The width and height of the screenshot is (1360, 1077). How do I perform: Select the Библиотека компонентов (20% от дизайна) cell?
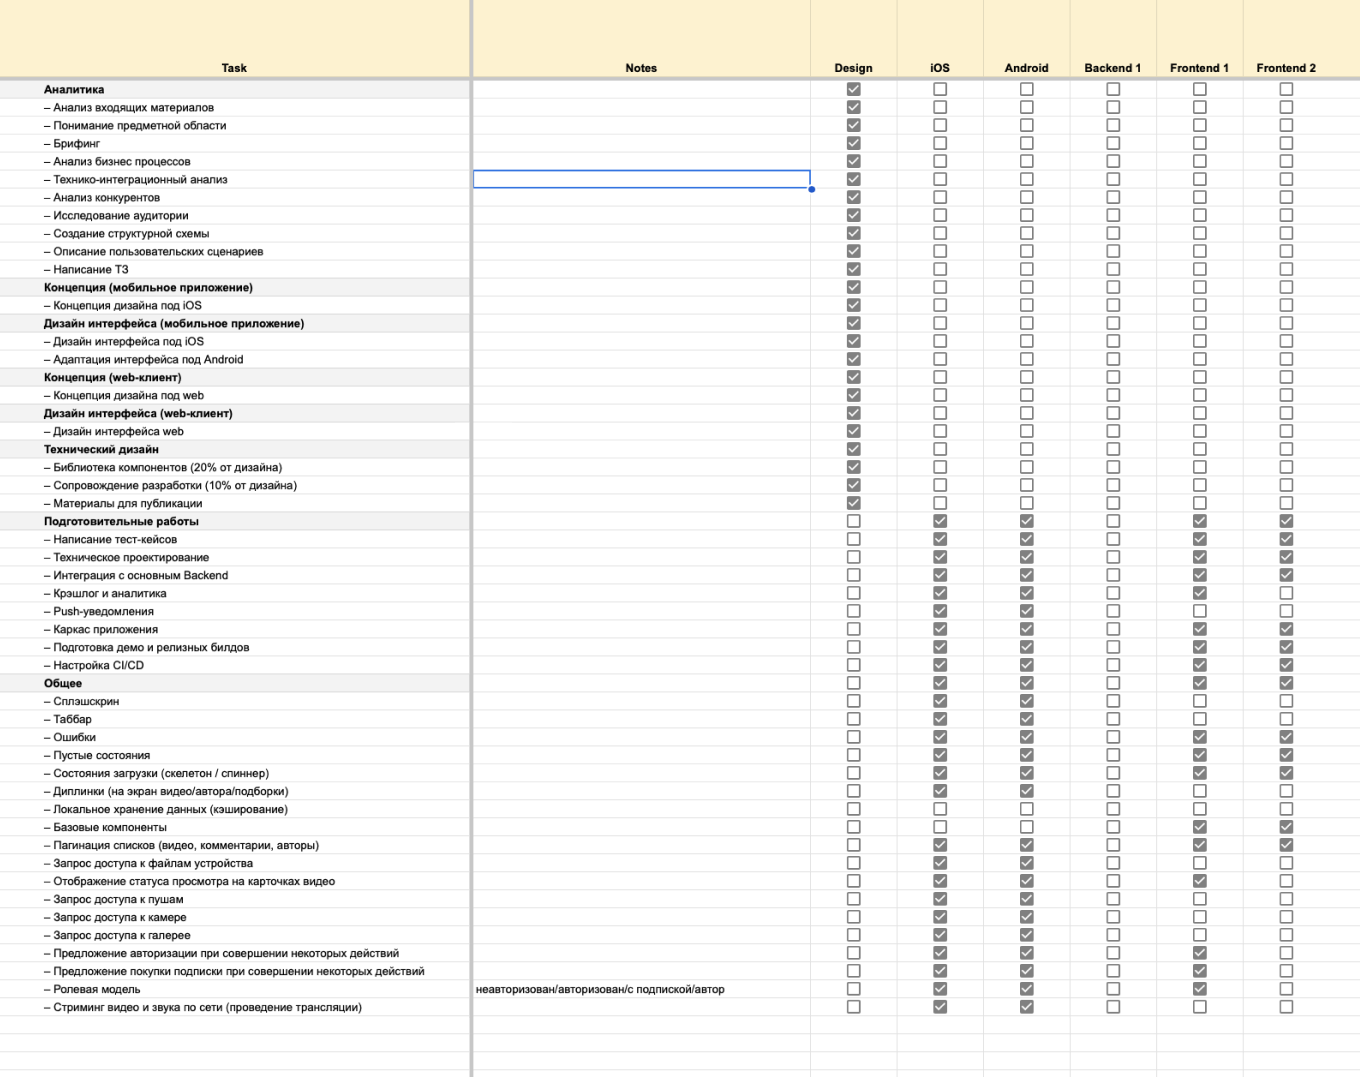click(234, 467)
